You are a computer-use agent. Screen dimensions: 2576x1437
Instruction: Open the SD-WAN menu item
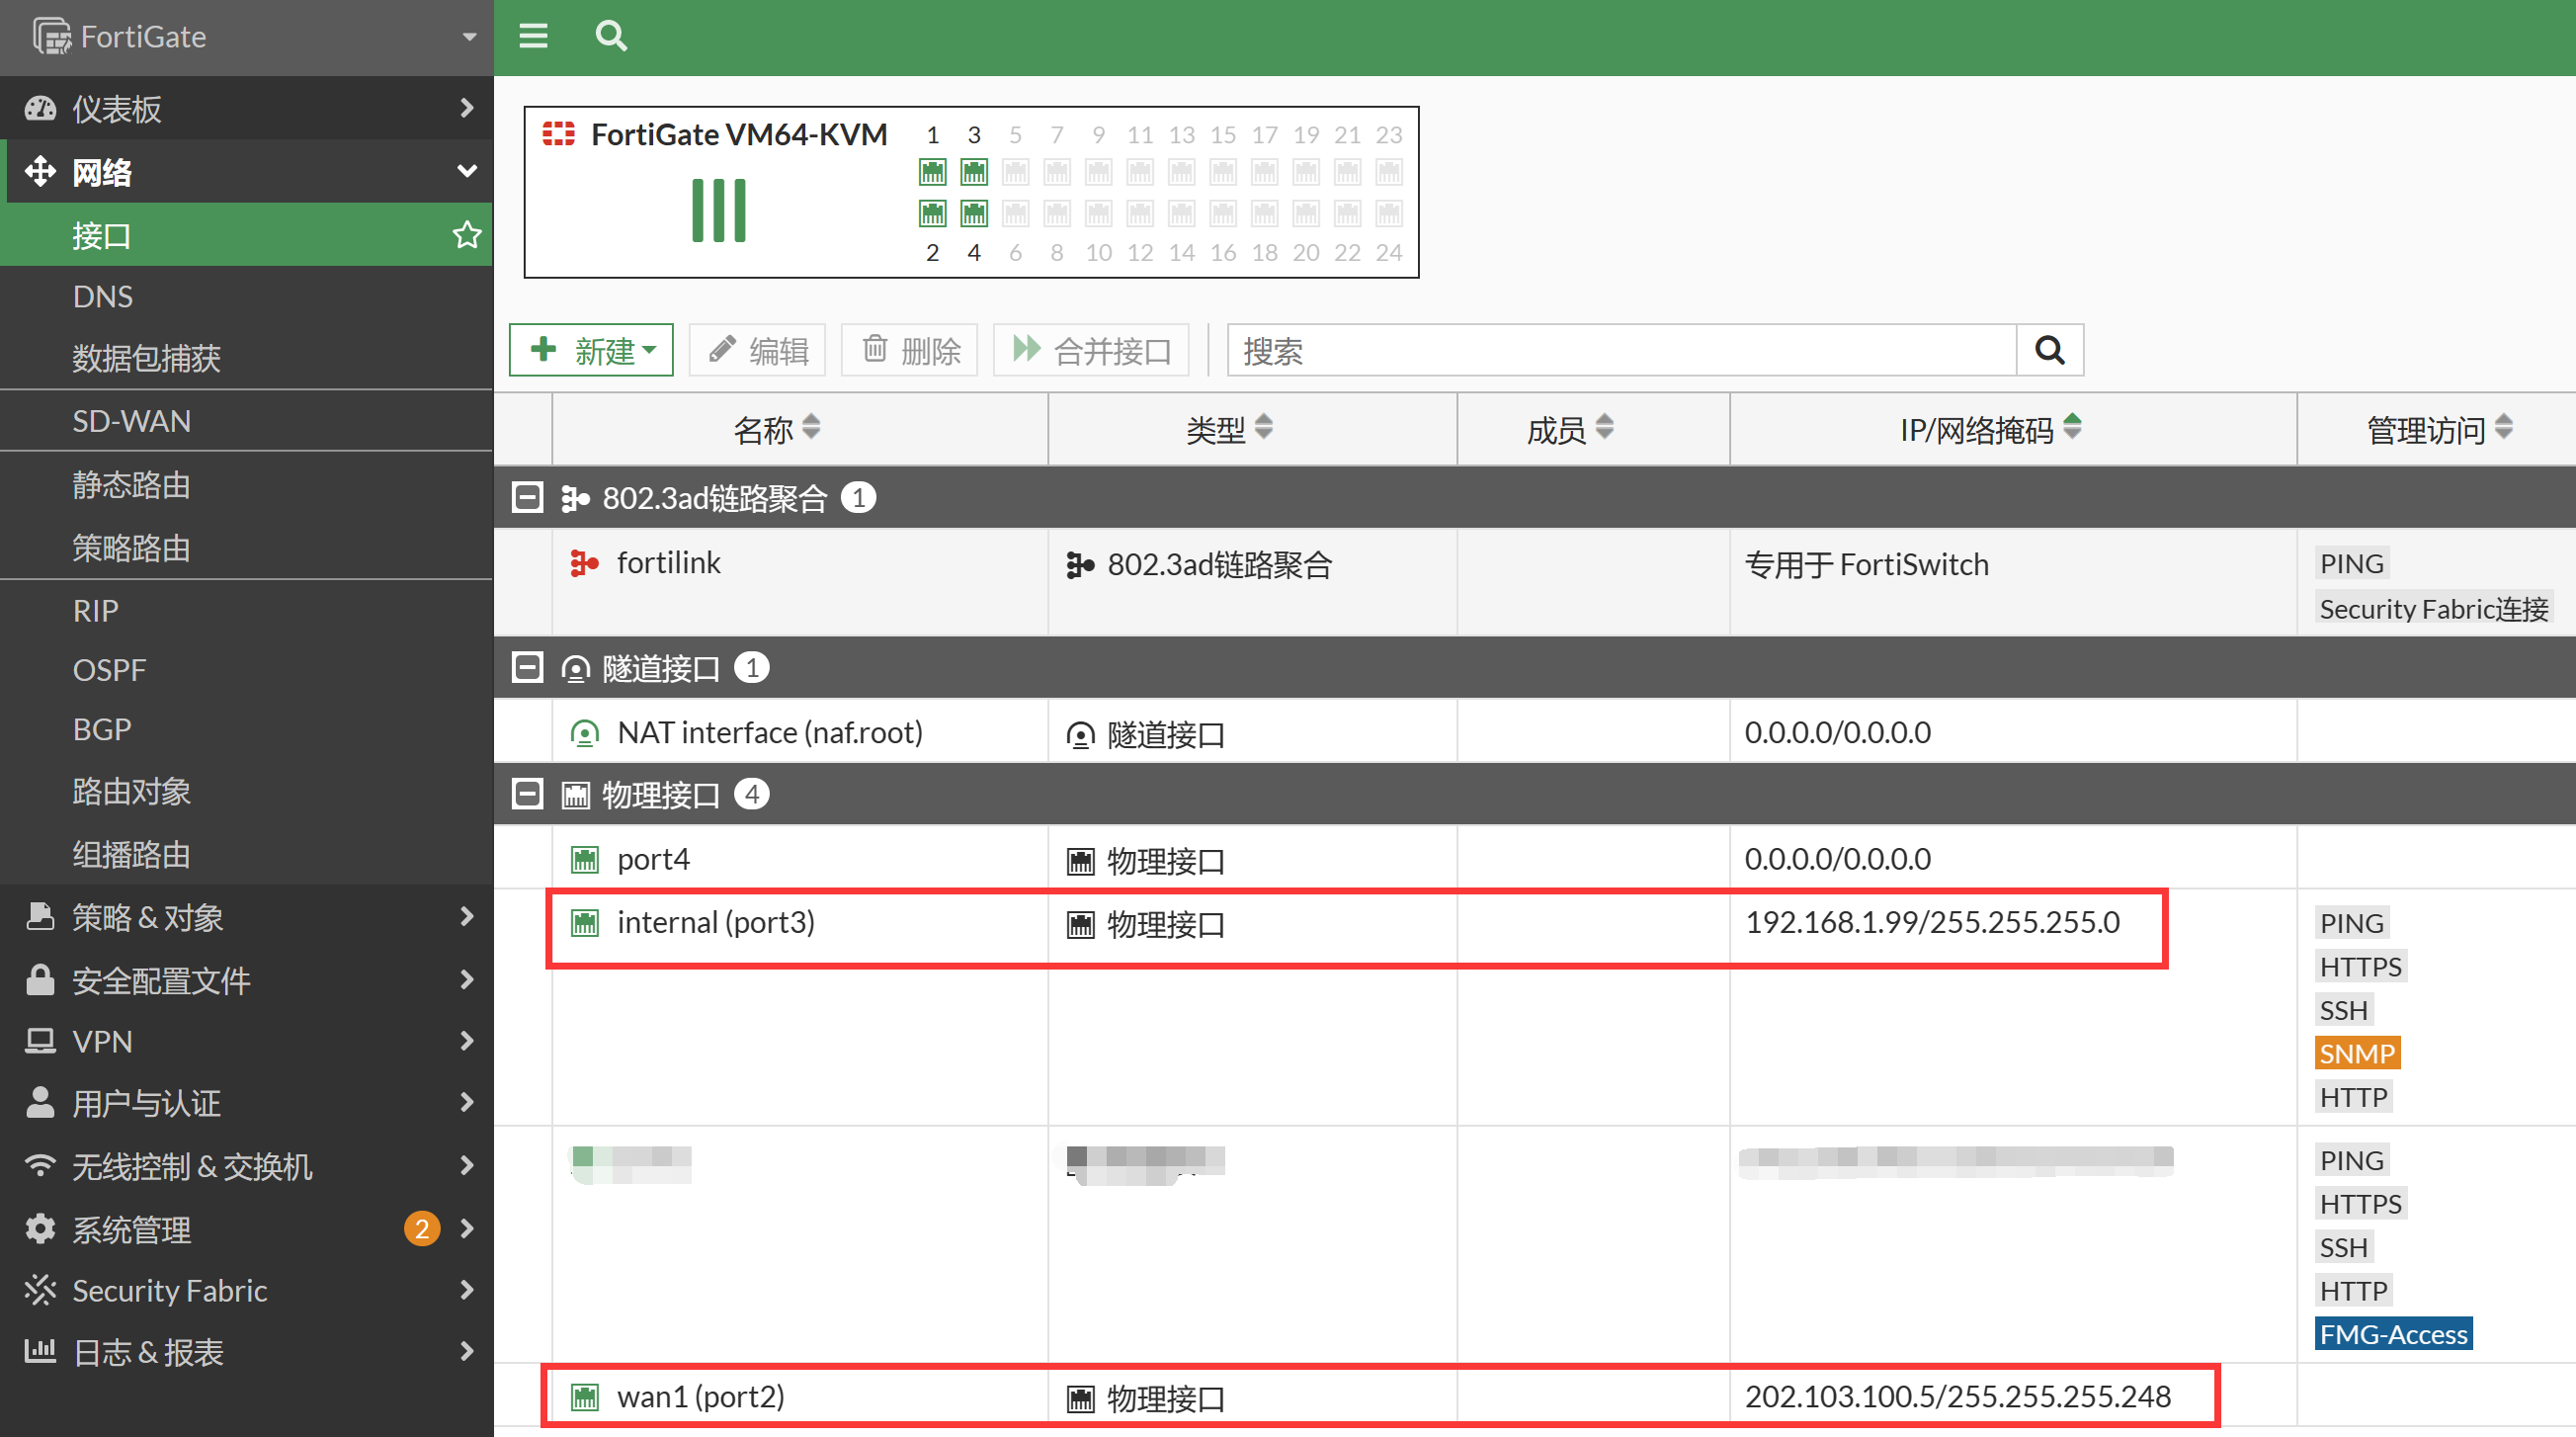click(132, 421)
